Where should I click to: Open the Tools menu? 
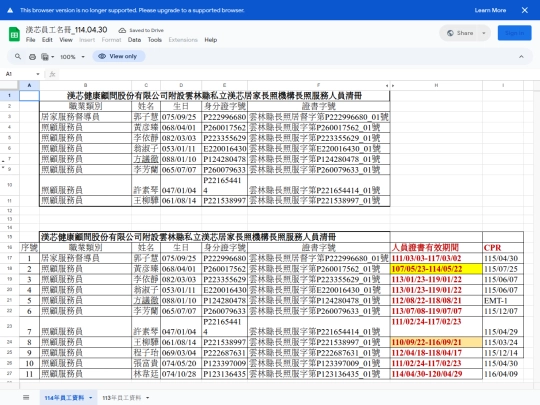coord(155,40)
